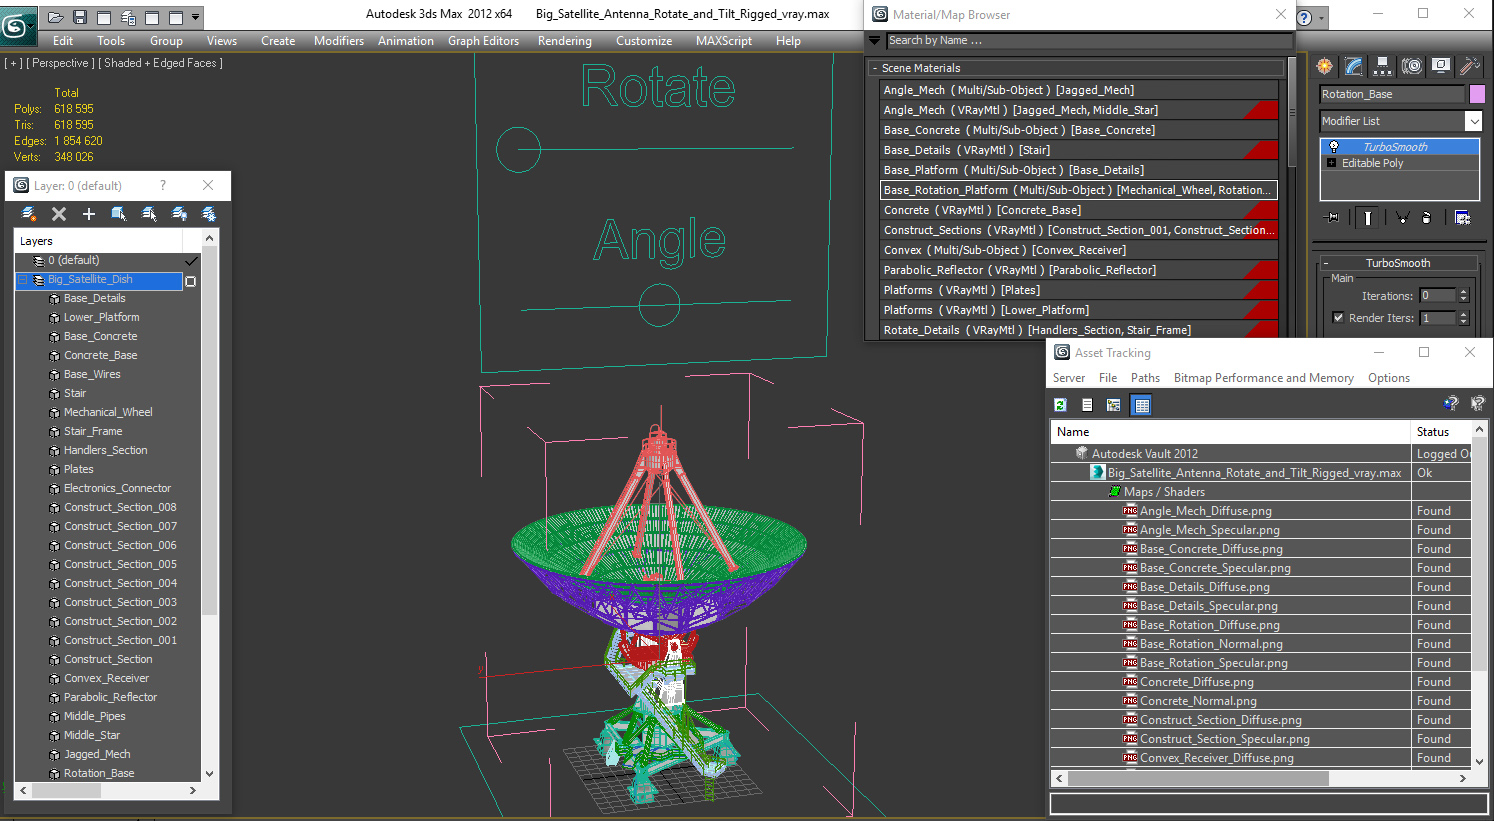The image size is (1494, 821).
Task: Open the Hierarchy command panel tab
Action: click(1382, 66)
